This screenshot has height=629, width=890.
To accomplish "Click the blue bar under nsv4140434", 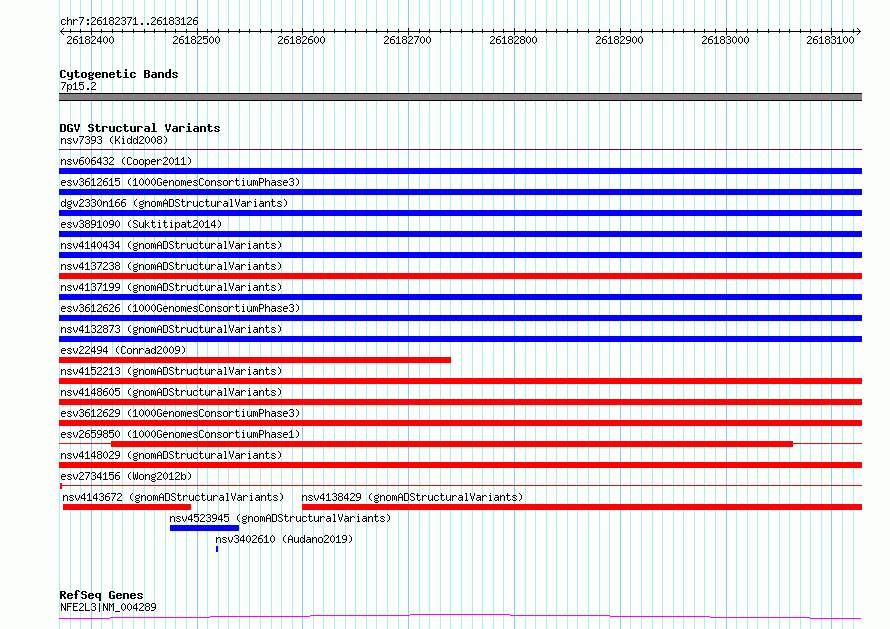I will 460,255.
